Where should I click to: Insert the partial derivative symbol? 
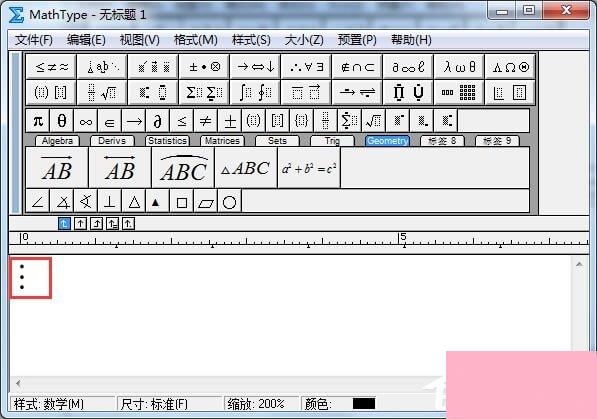click(x=158, y=121)
